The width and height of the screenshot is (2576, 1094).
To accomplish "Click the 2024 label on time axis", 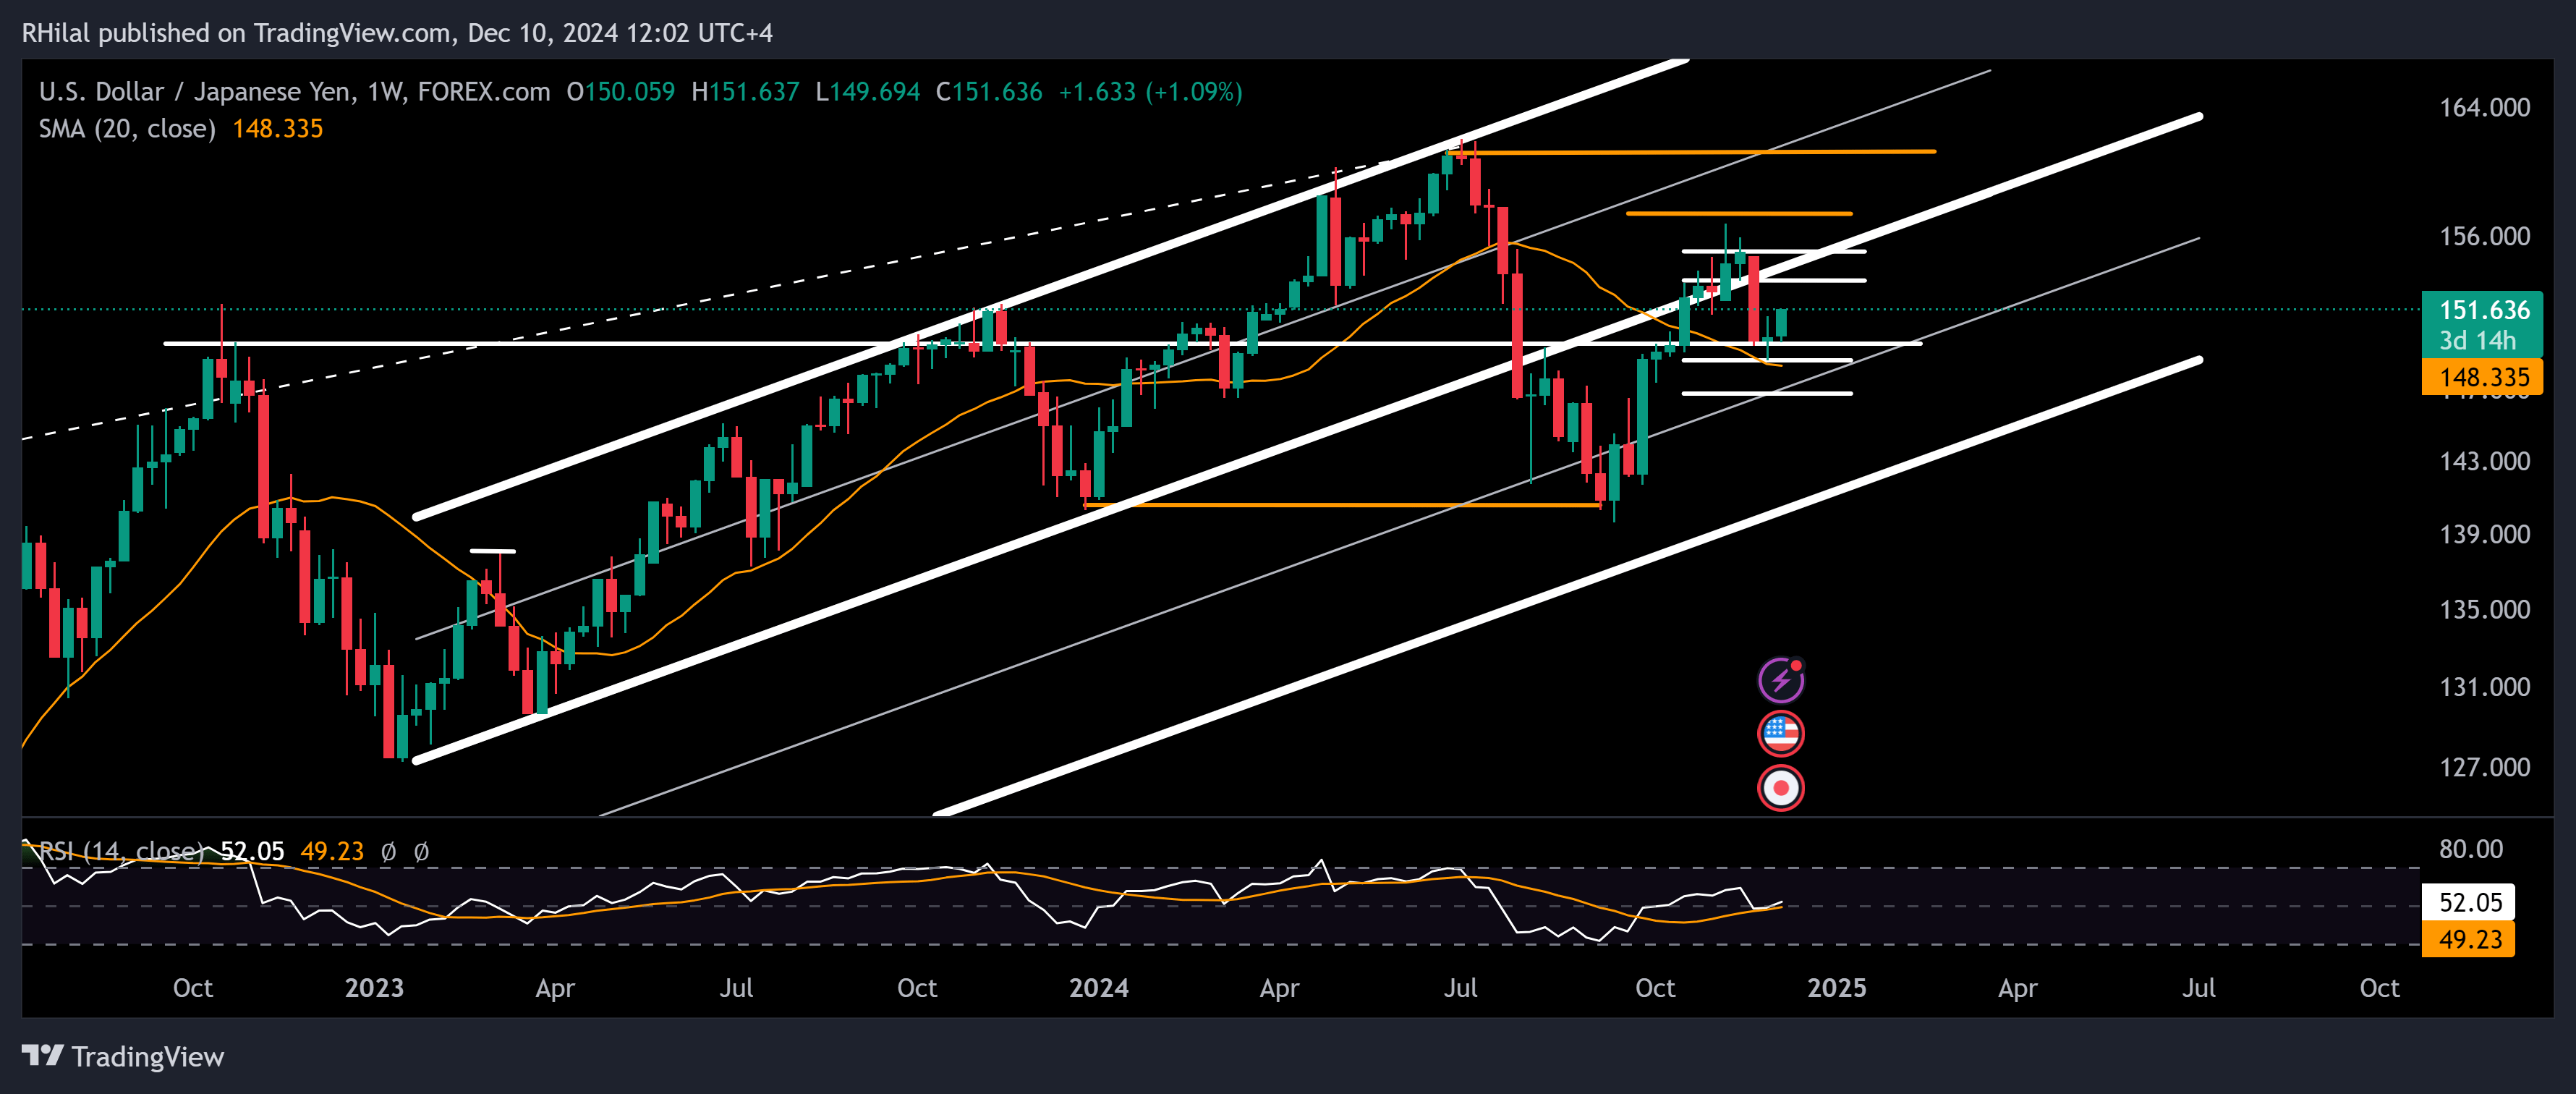I will tap(1098, 988).
